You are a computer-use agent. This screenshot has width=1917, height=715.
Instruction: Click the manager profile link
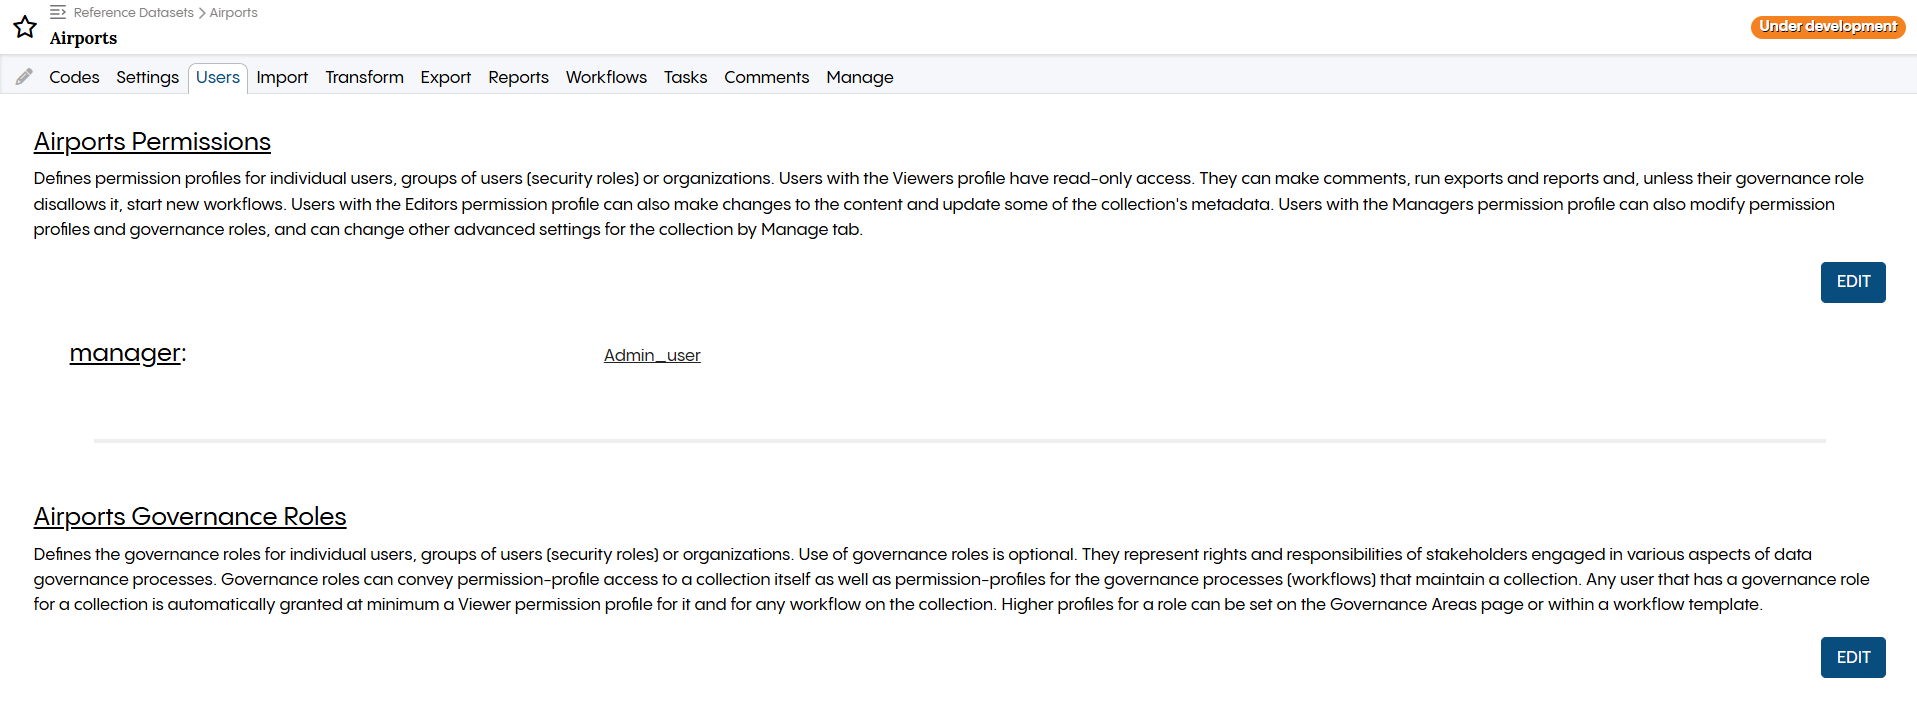(125, 353)
